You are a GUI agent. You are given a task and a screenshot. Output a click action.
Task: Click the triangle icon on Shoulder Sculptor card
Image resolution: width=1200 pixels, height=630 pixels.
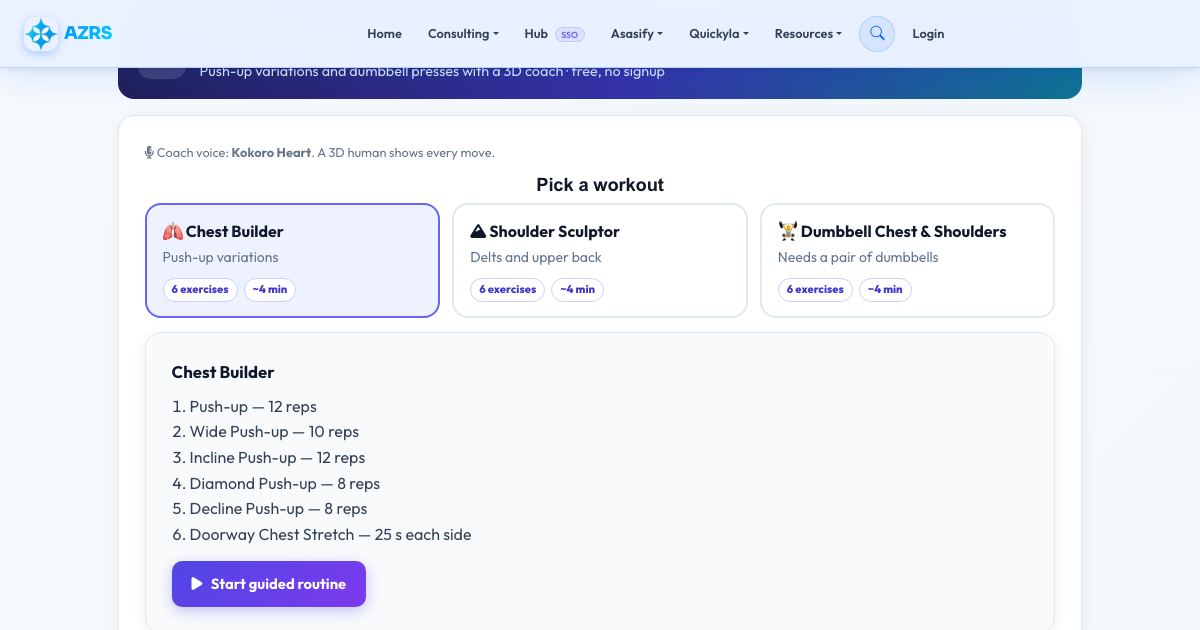tap(478, 232)
